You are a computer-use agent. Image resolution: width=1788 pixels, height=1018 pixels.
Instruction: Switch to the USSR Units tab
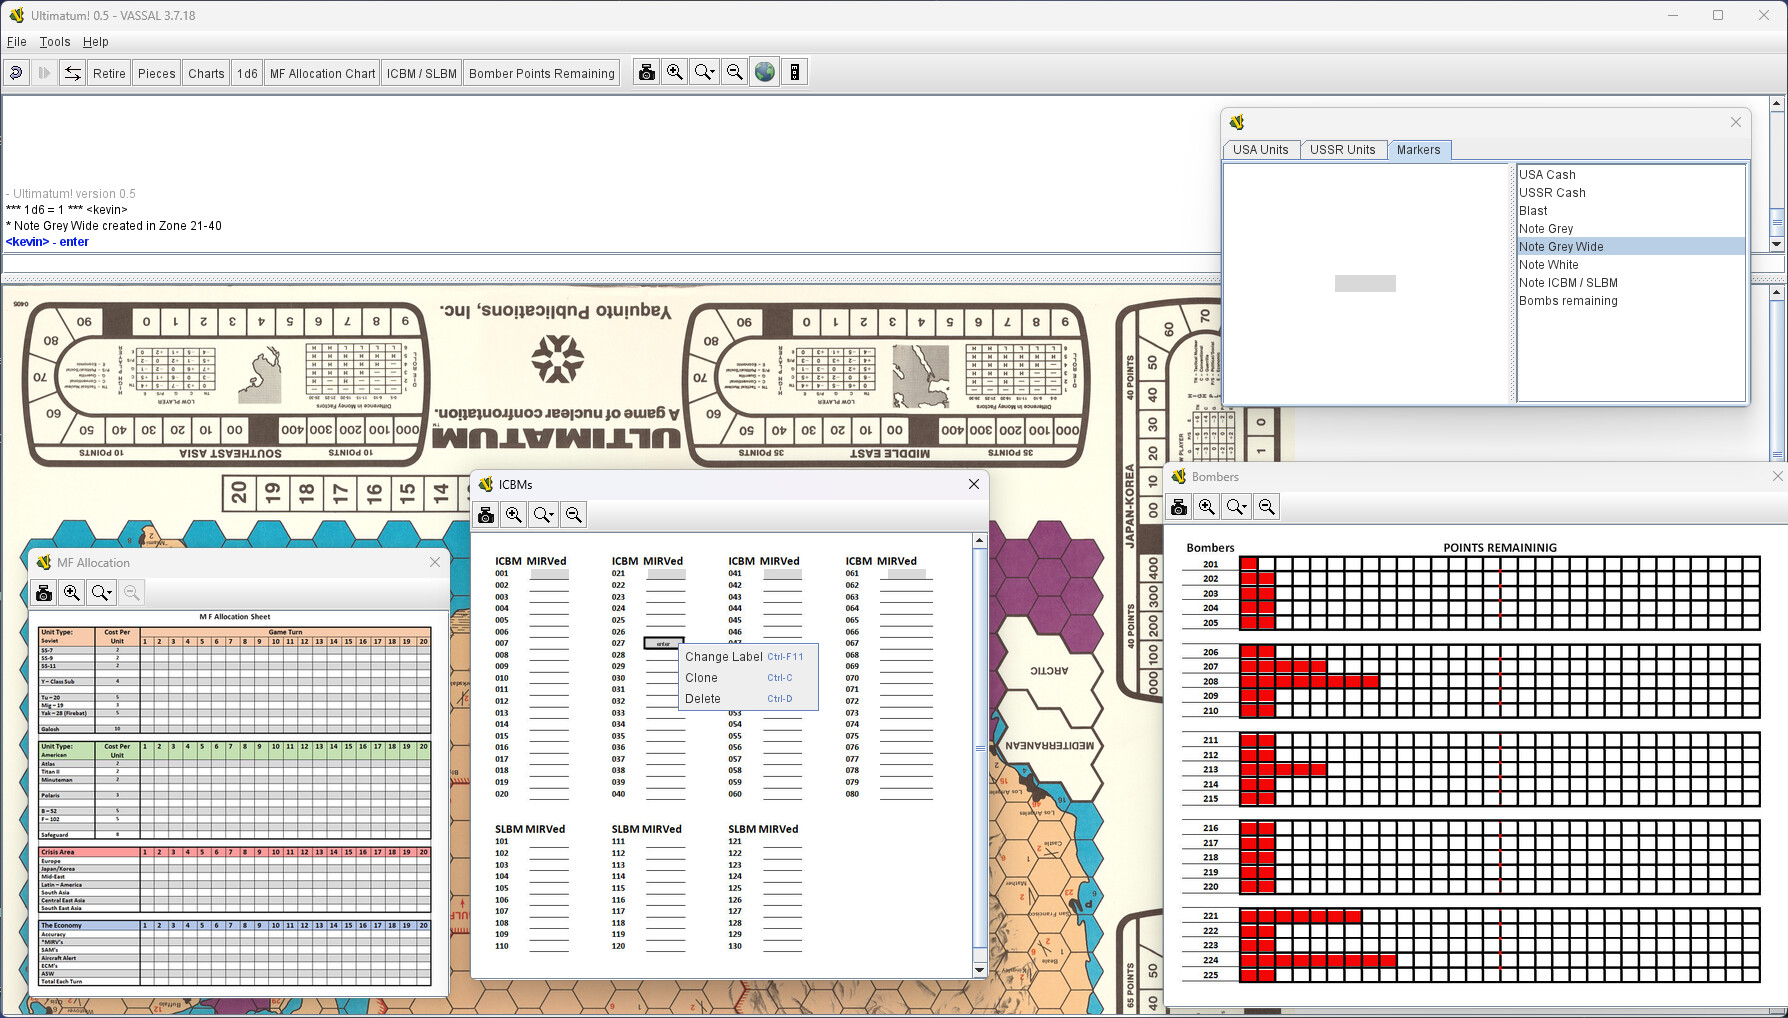pos(1342,150)
